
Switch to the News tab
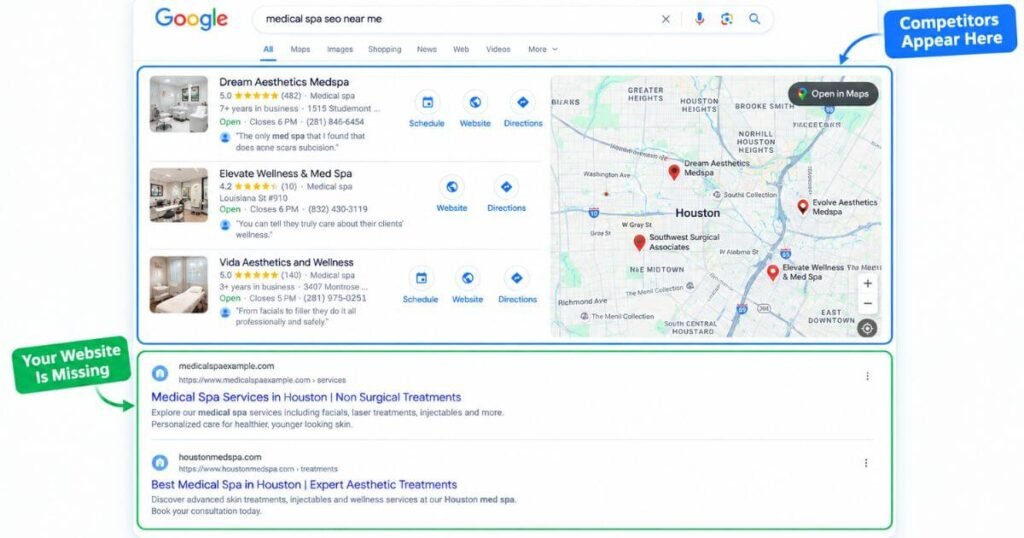[x=426, y=50]
